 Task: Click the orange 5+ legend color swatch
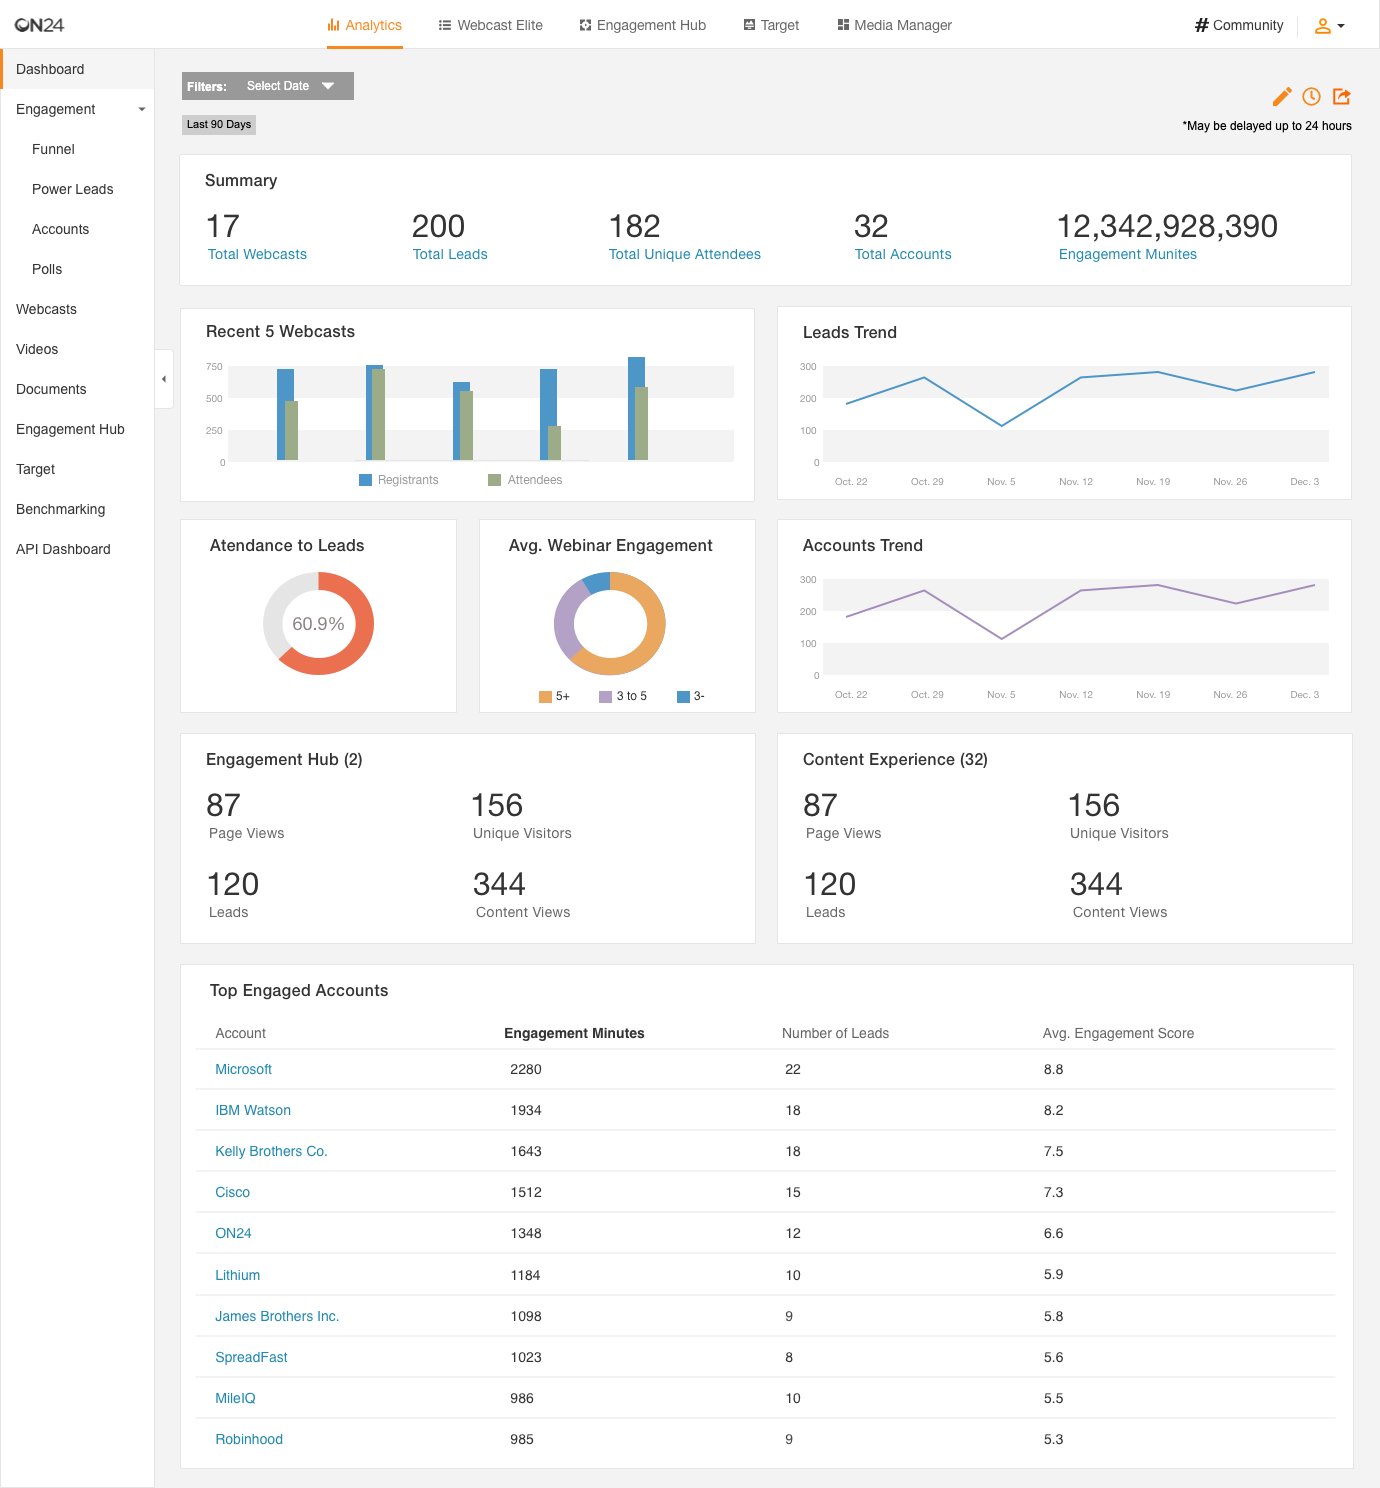coord(545,697)
